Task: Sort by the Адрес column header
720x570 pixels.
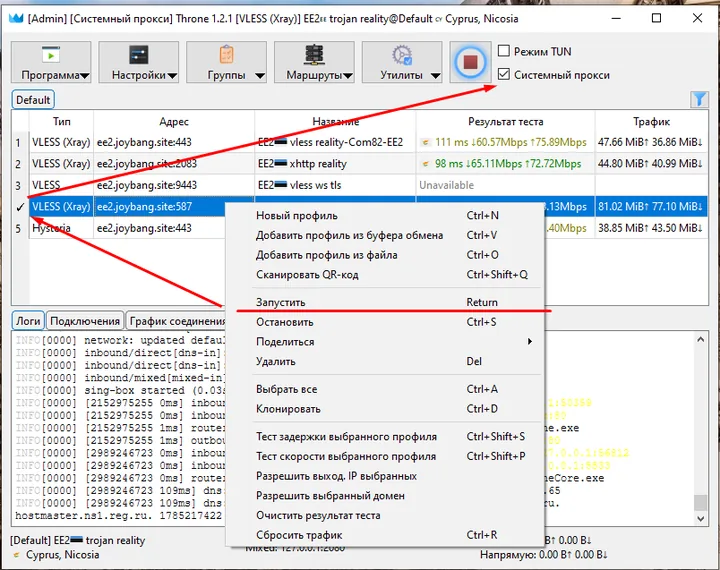Action: [174, 121]
